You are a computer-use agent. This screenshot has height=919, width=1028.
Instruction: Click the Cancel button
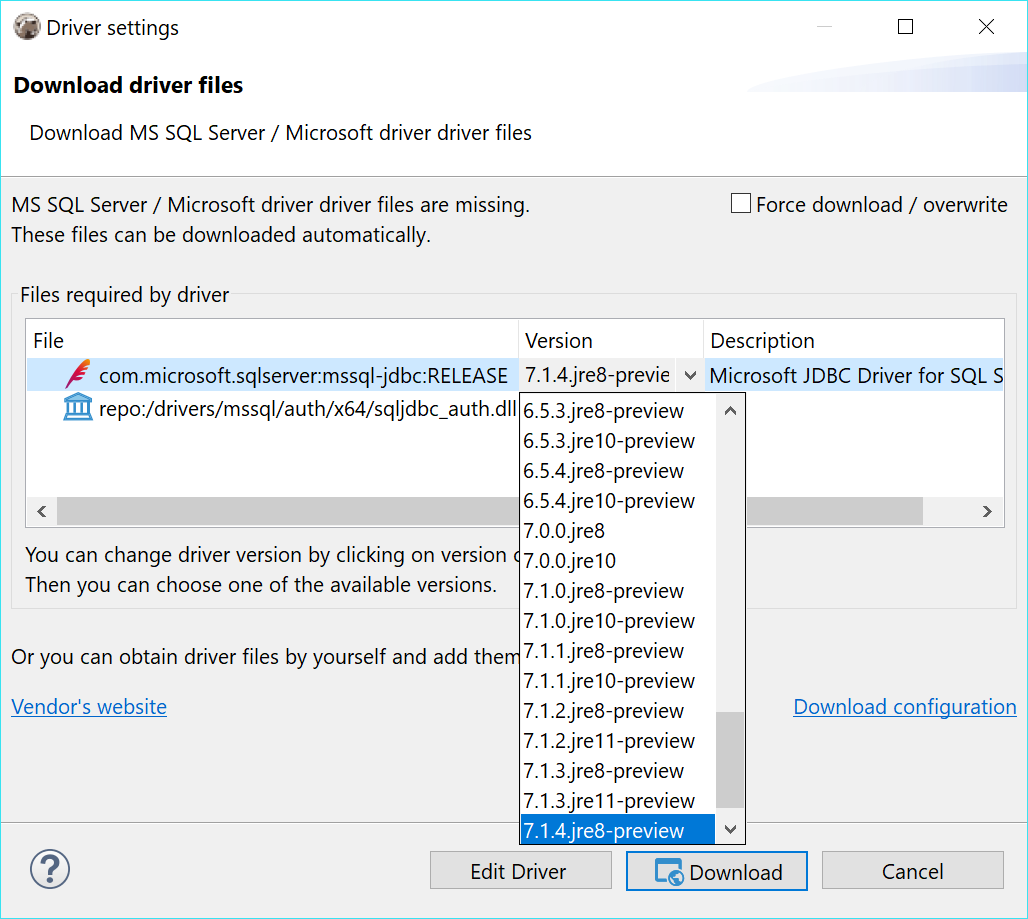913,870
